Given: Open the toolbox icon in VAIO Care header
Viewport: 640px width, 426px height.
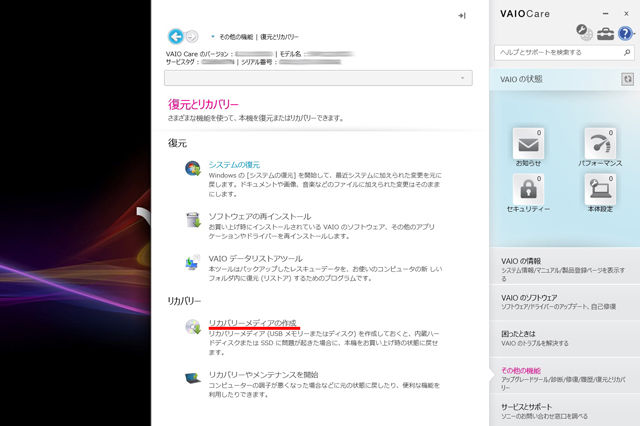Looking at the screenshot, I should coord(605,34).
